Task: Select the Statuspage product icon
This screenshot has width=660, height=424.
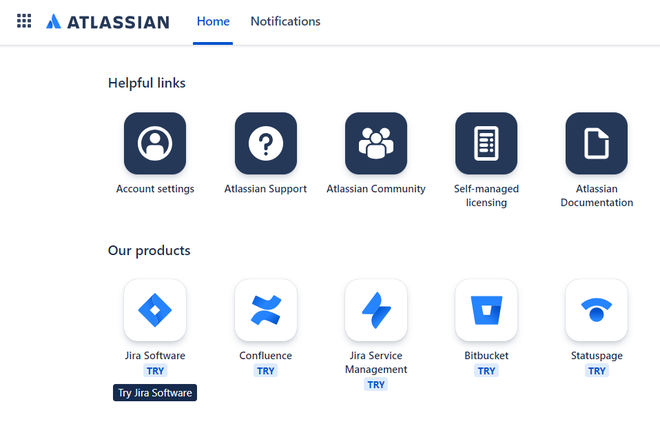Action: pos(596,310)
